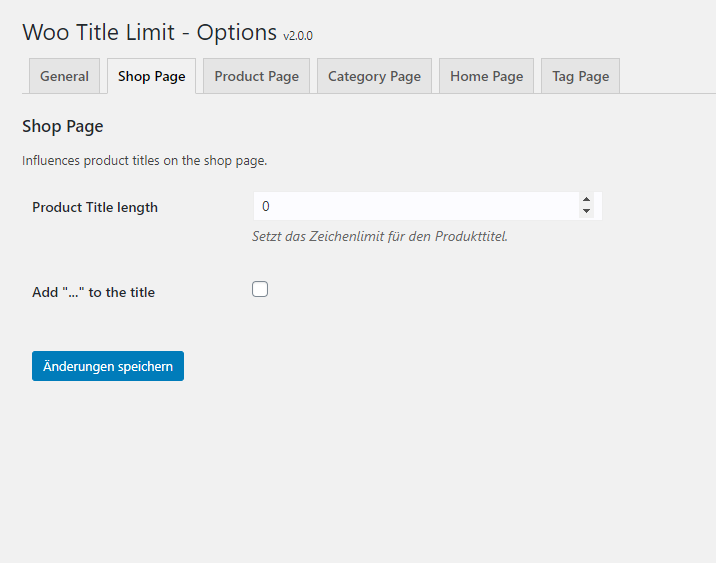This screenshot has width=716, height=563.
Task: Switch to the Product Page tab
Action: click(257, 76)
